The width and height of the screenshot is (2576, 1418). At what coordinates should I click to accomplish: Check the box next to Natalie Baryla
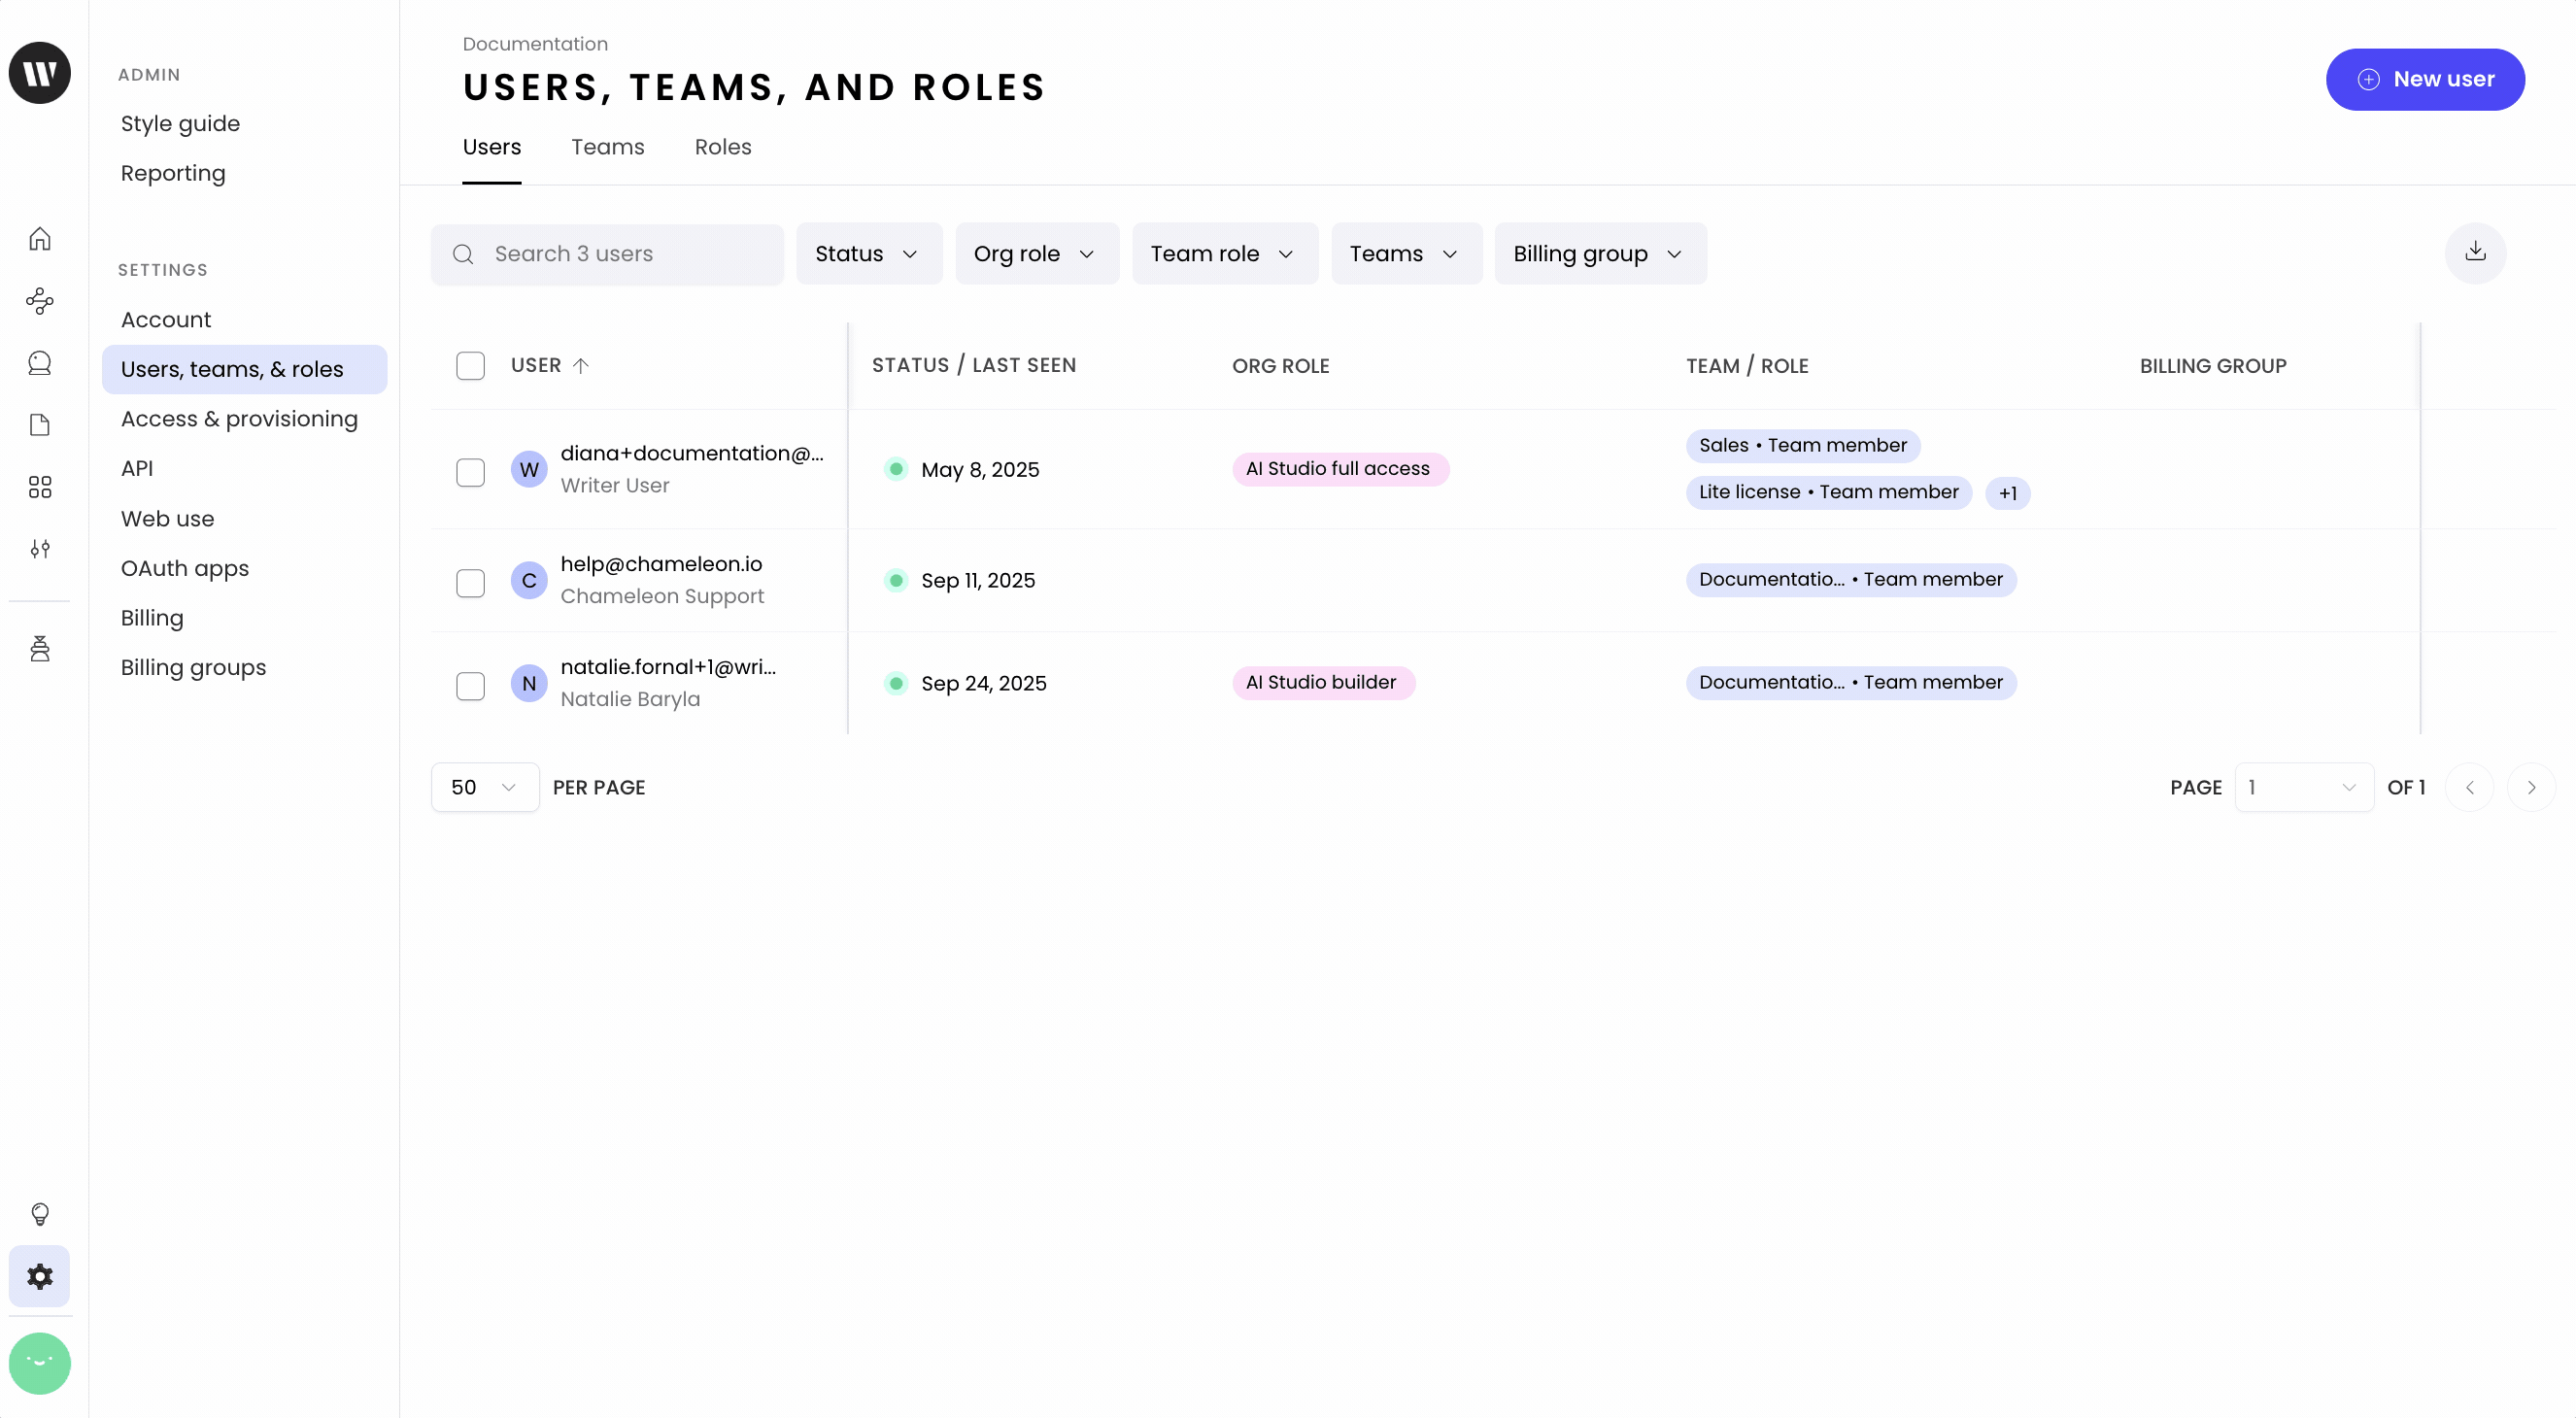pos(470,686)
